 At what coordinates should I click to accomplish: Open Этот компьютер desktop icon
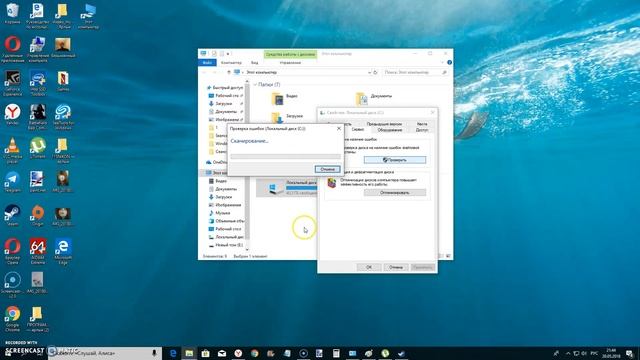(88, 16)
